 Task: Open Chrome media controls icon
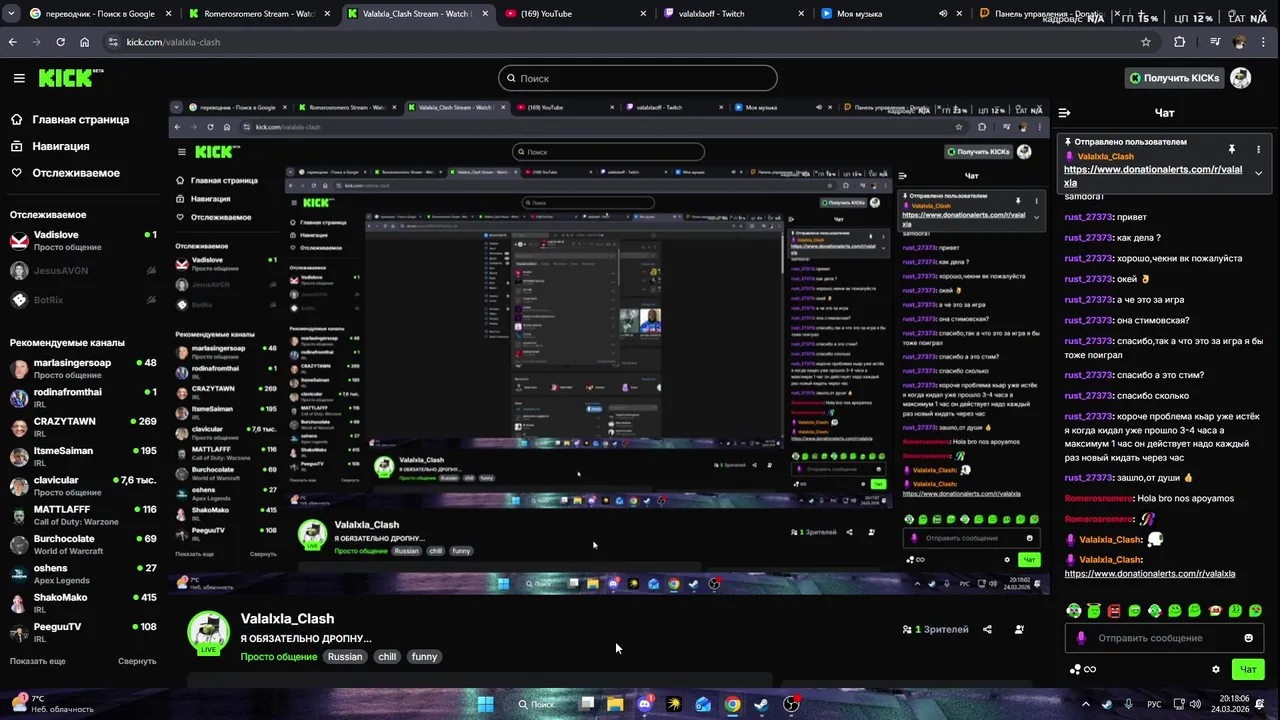pyautogui.click(x=1215, y=42)
